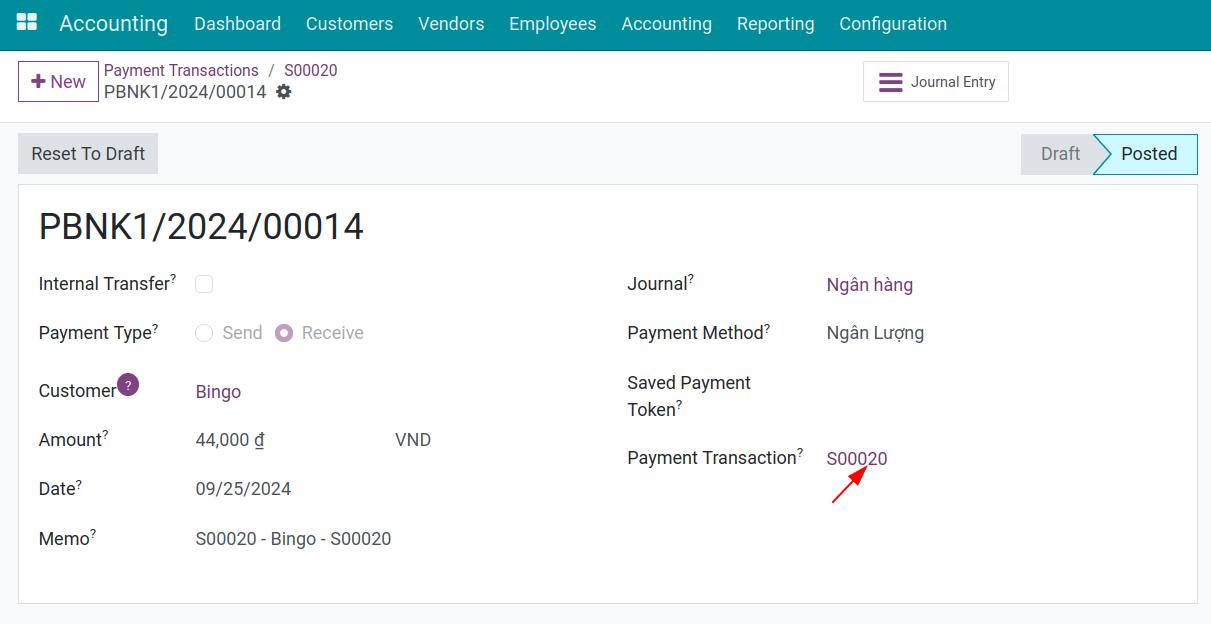Select the Receive payment type radio
The image size is (1211, 624).
pos(284,333)
